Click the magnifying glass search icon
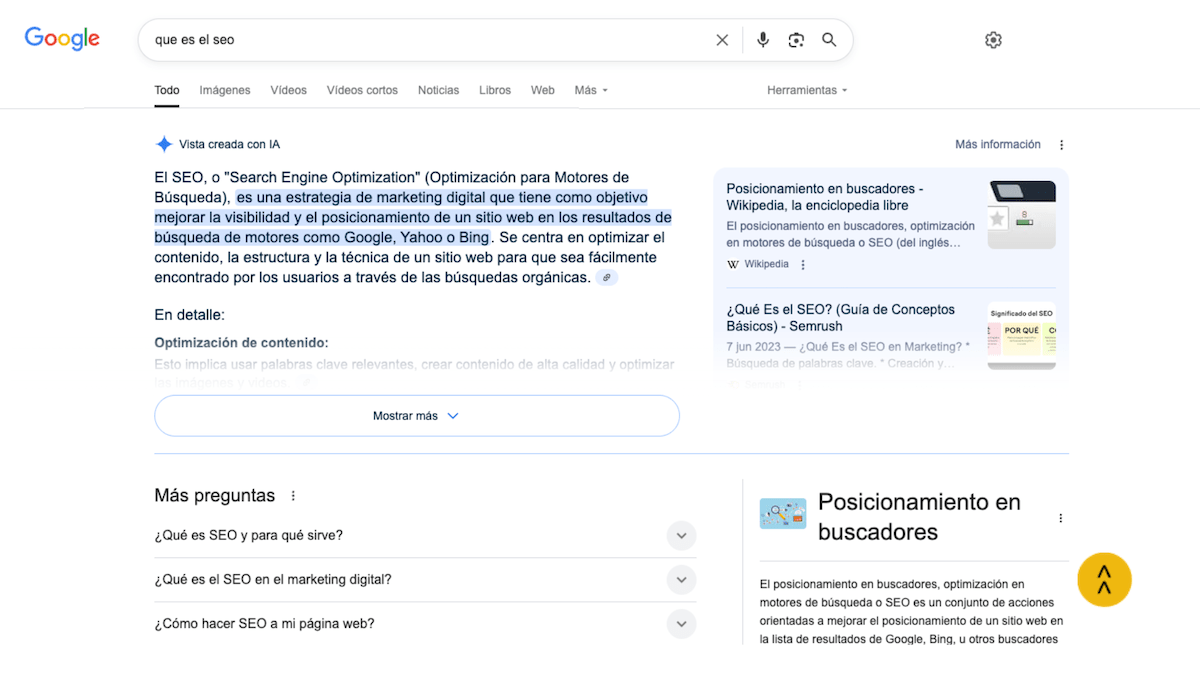 pyautogui.click(x=829, y=40)
